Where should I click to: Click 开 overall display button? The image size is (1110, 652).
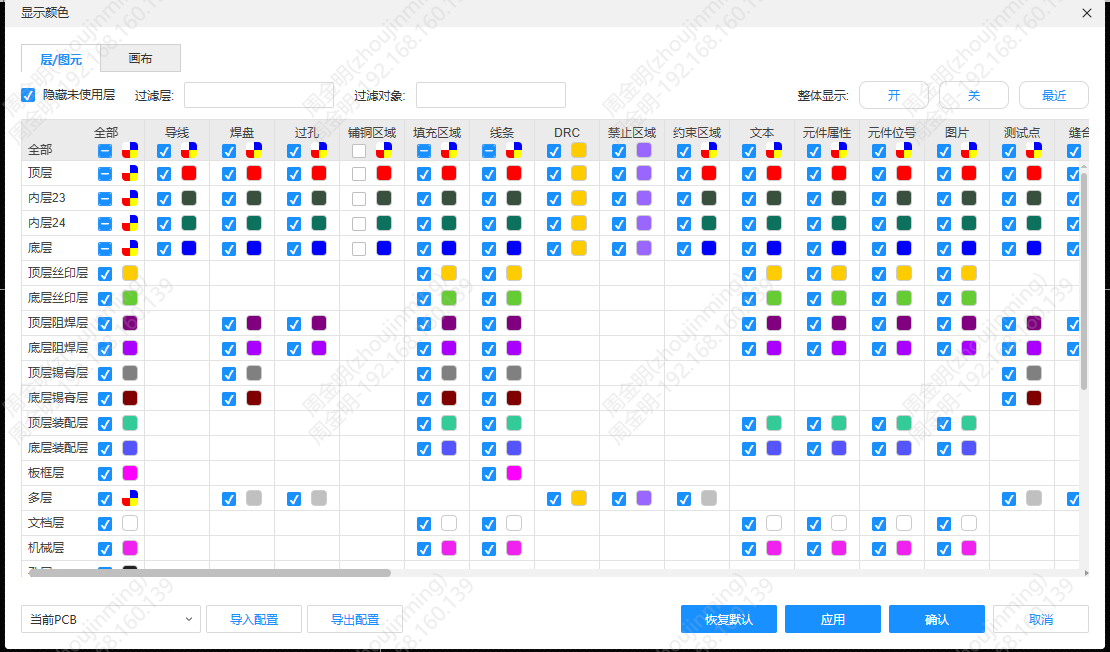tap(894, 96)
